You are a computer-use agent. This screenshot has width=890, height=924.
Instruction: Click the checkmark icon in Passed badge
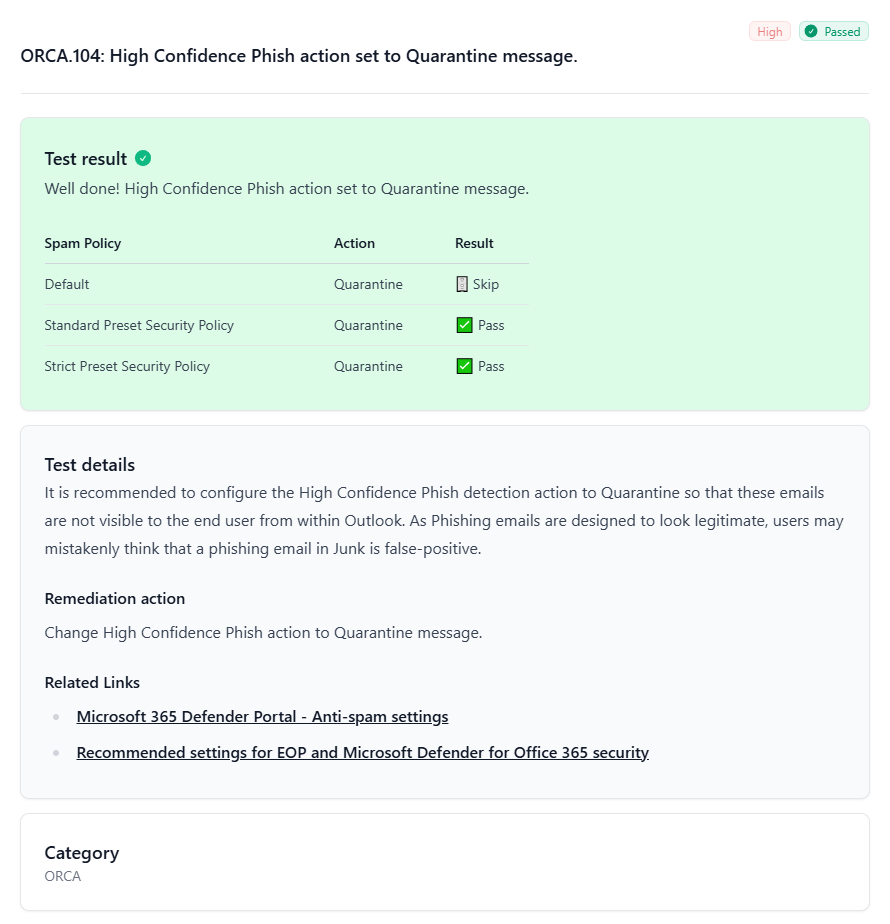click(x=811, y=32)
